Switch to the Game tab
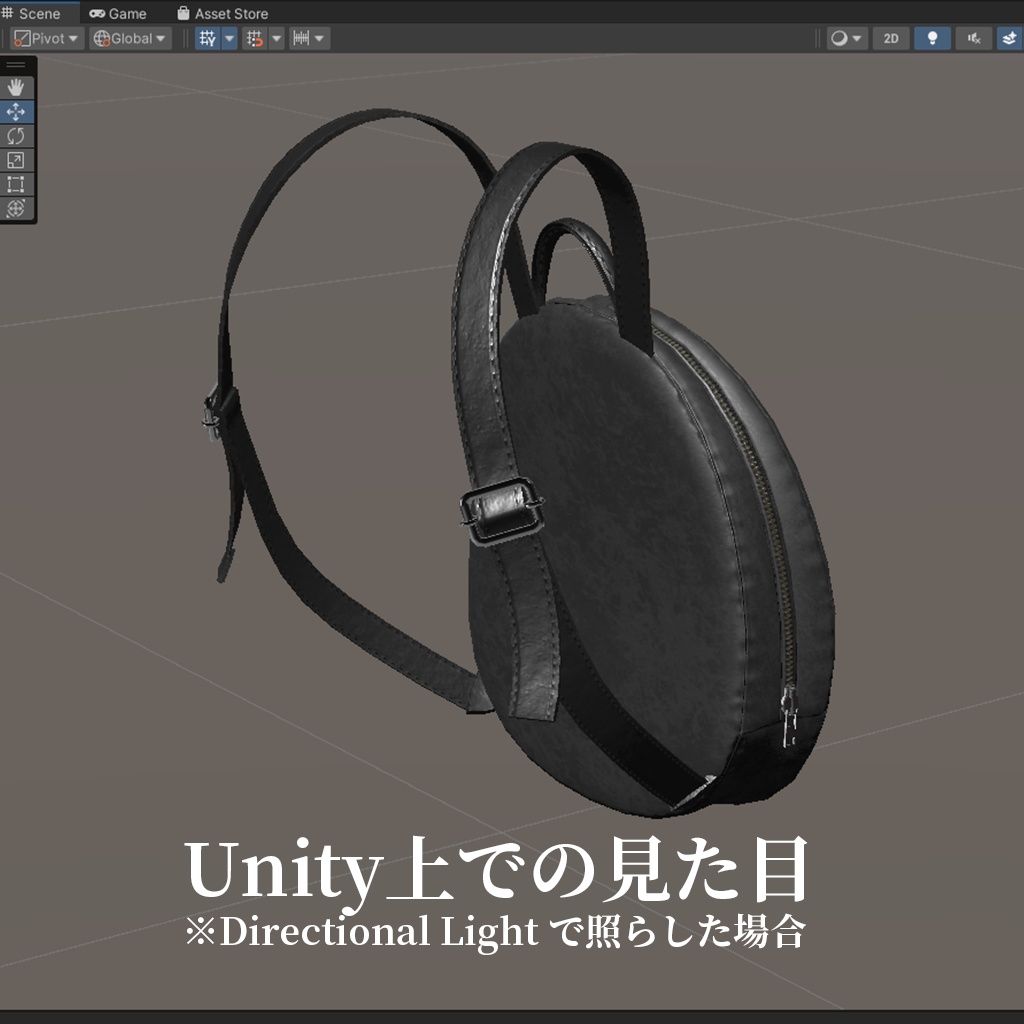The width and height of the screenshot is (1024, 1024). [118, 13]
